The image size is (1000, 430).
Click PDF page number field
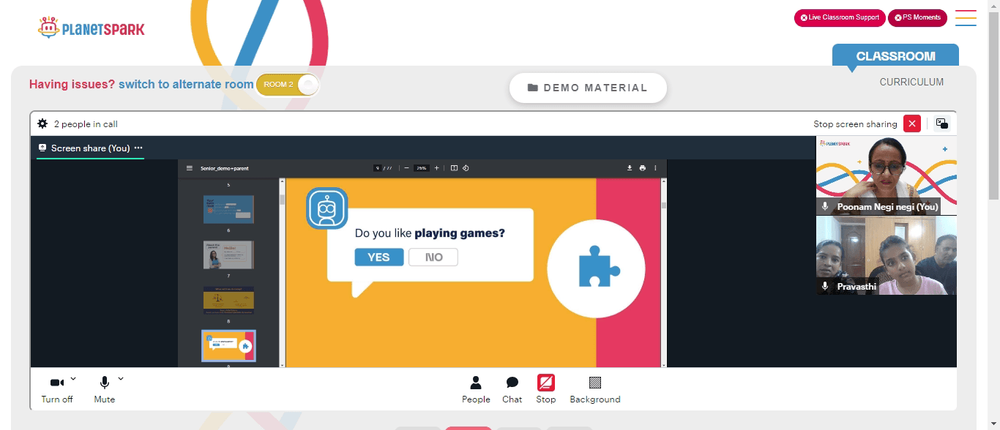(378, 168)
